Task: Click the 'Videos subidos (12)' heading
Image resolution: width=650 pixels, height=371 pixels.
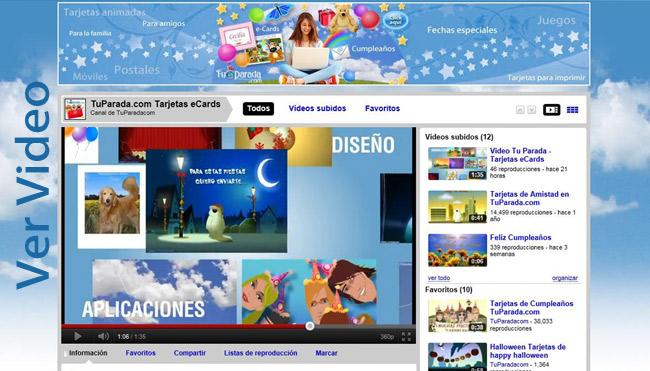Action: coord(459,137)
